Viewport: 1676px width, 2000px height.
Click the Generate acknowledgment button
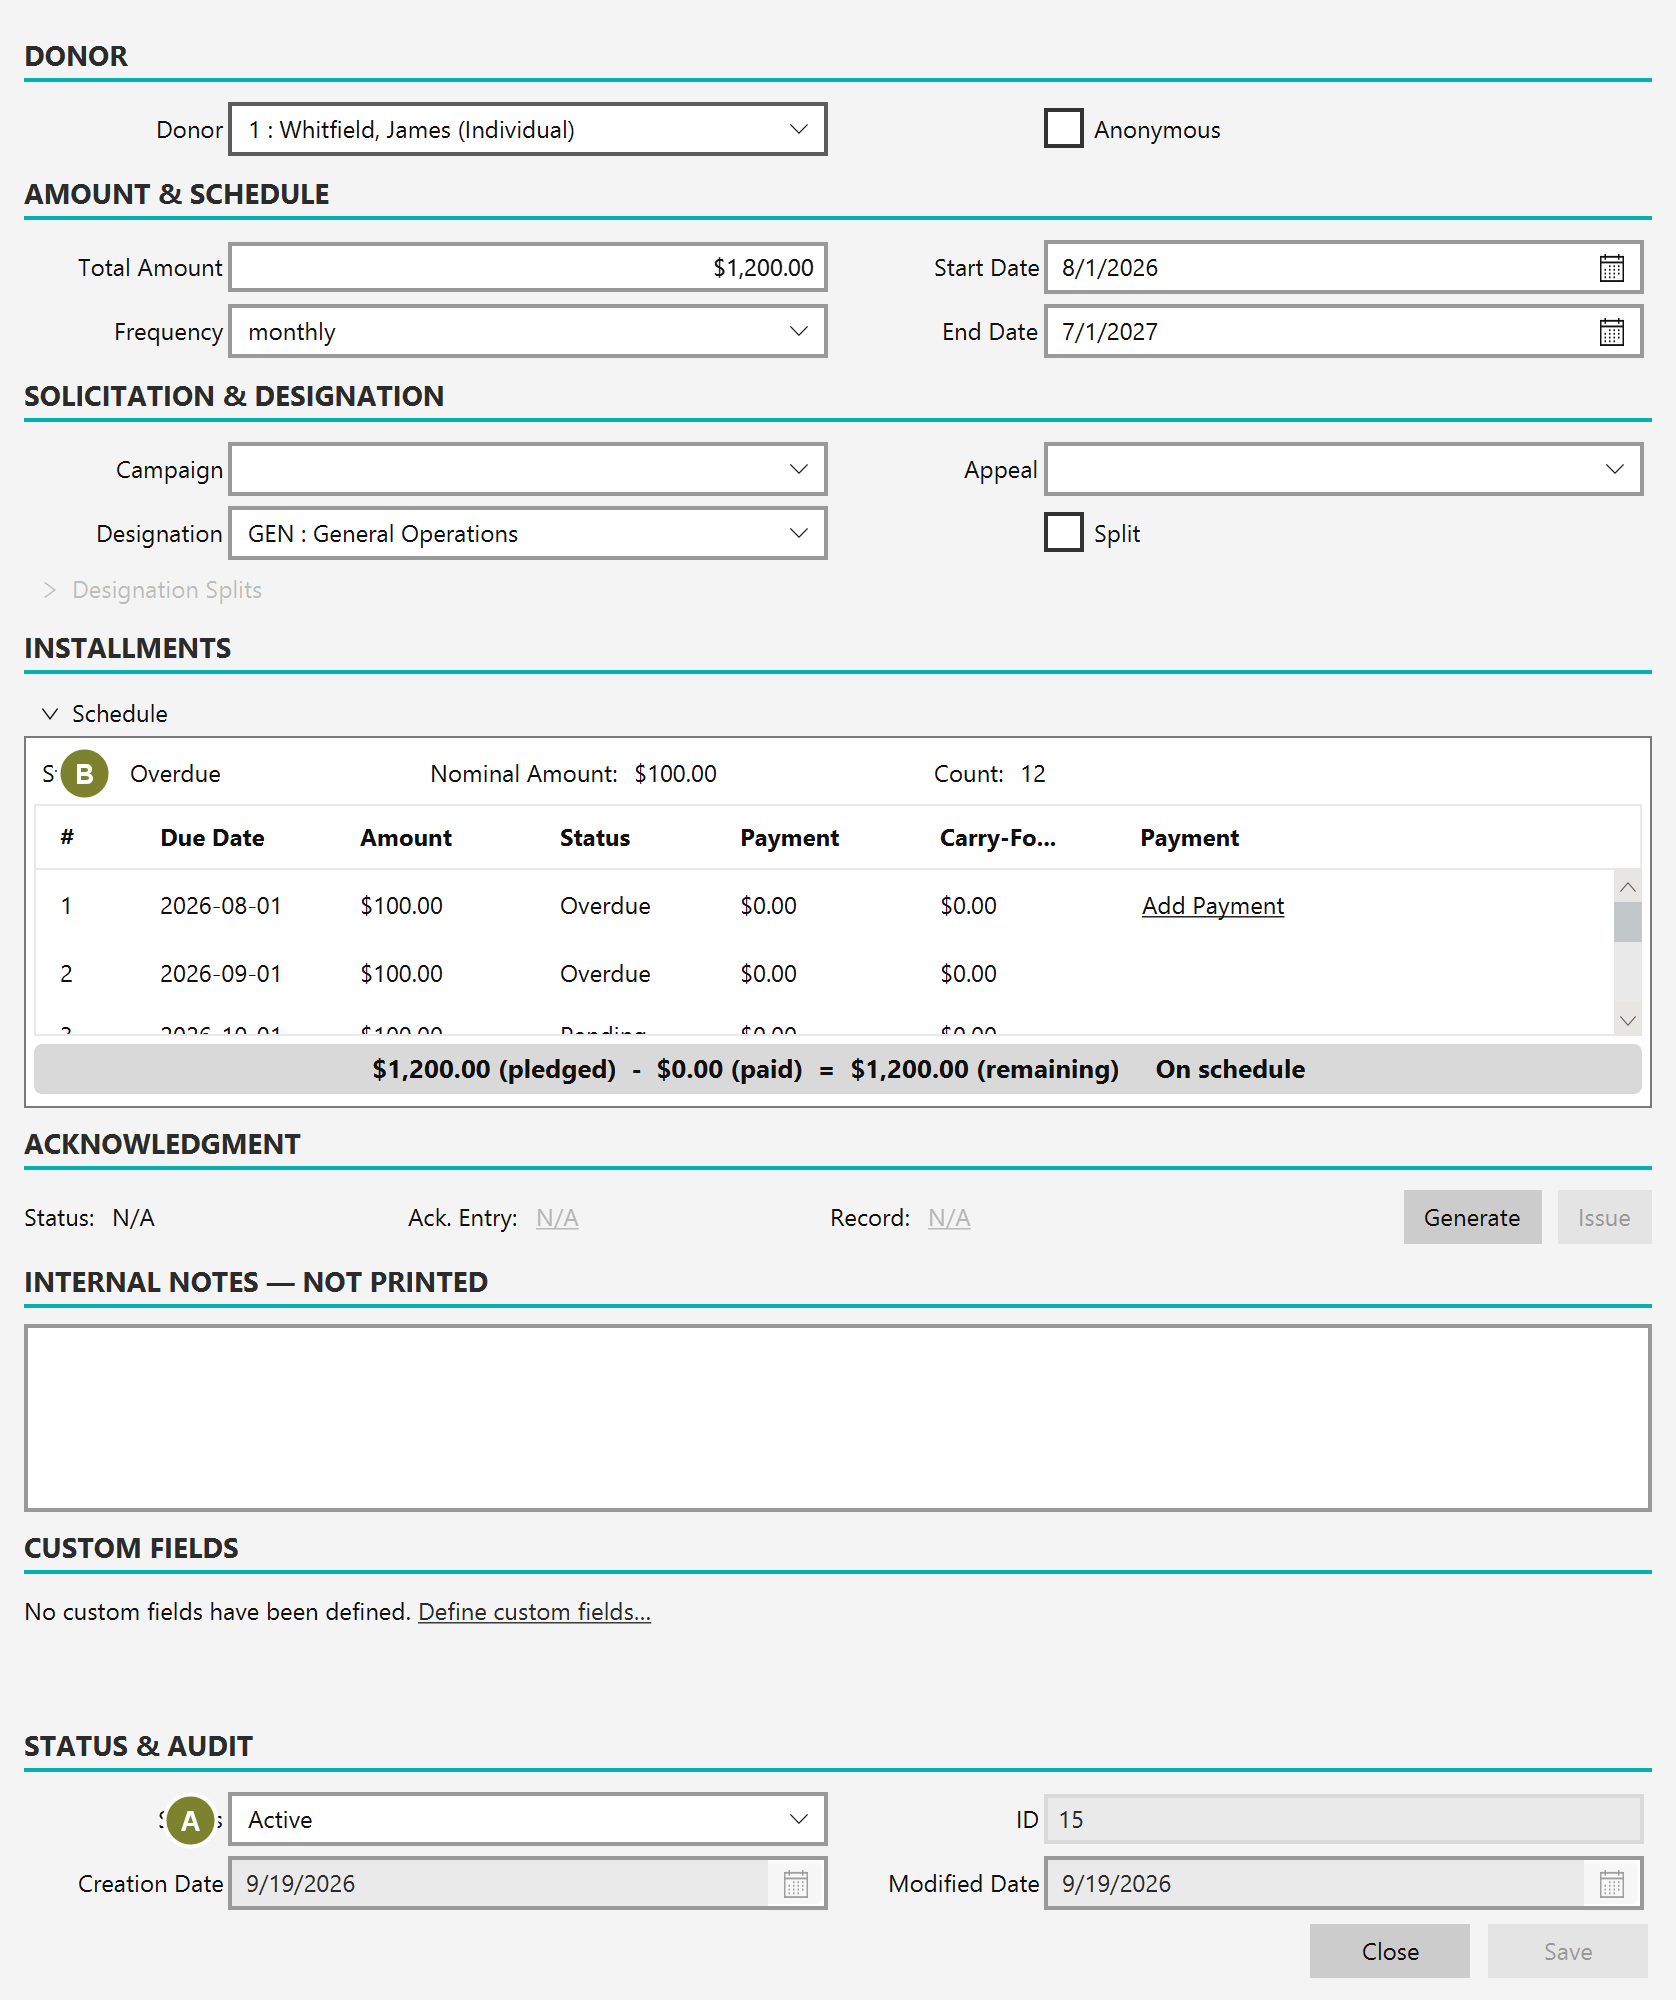[1472, 1217]
